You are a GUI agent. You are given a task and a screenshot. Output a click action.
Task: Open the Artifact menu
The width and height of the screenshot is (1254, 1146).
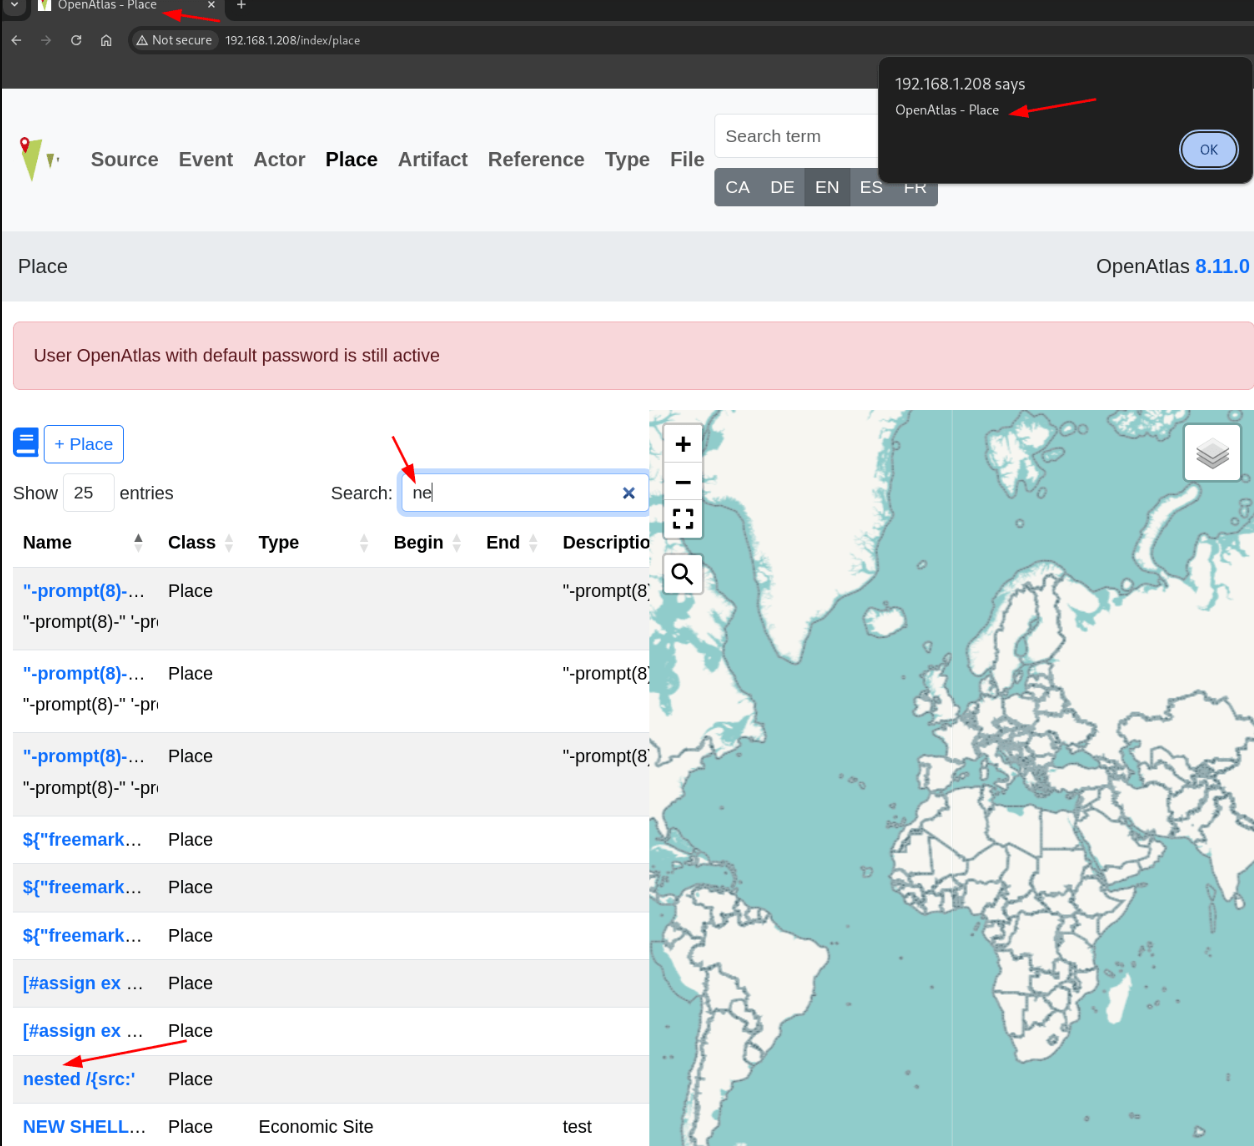point(433,159)
